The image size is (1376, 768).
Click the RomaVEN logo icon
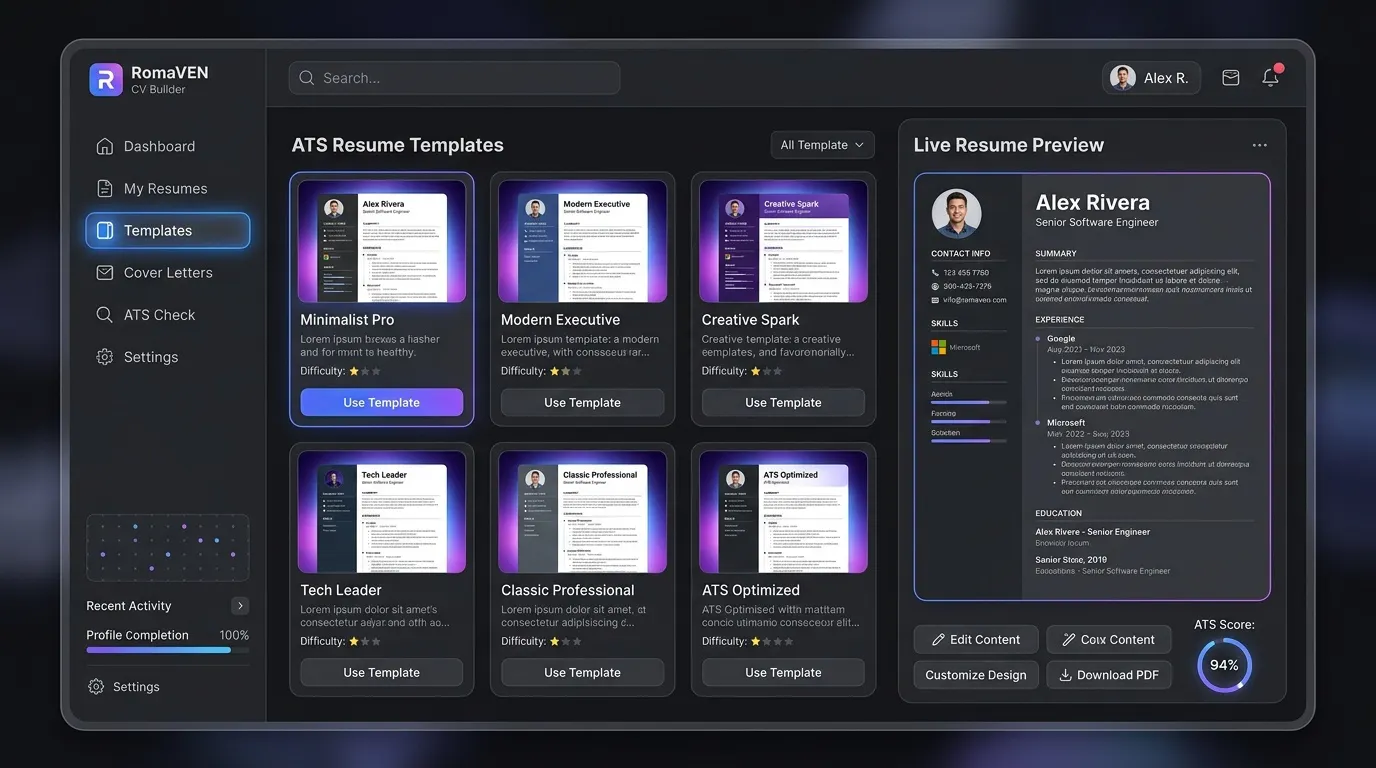click(x=106, y=79)
